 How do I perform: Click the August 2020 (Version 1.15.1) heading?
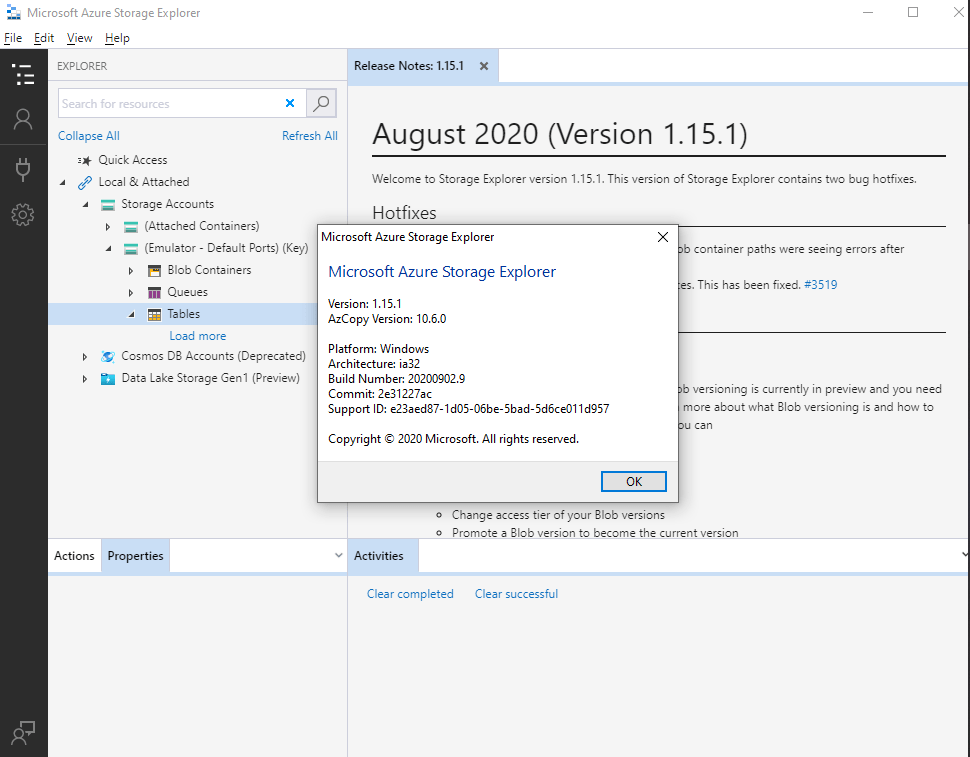pyautogui.click(x=560, y=134)
